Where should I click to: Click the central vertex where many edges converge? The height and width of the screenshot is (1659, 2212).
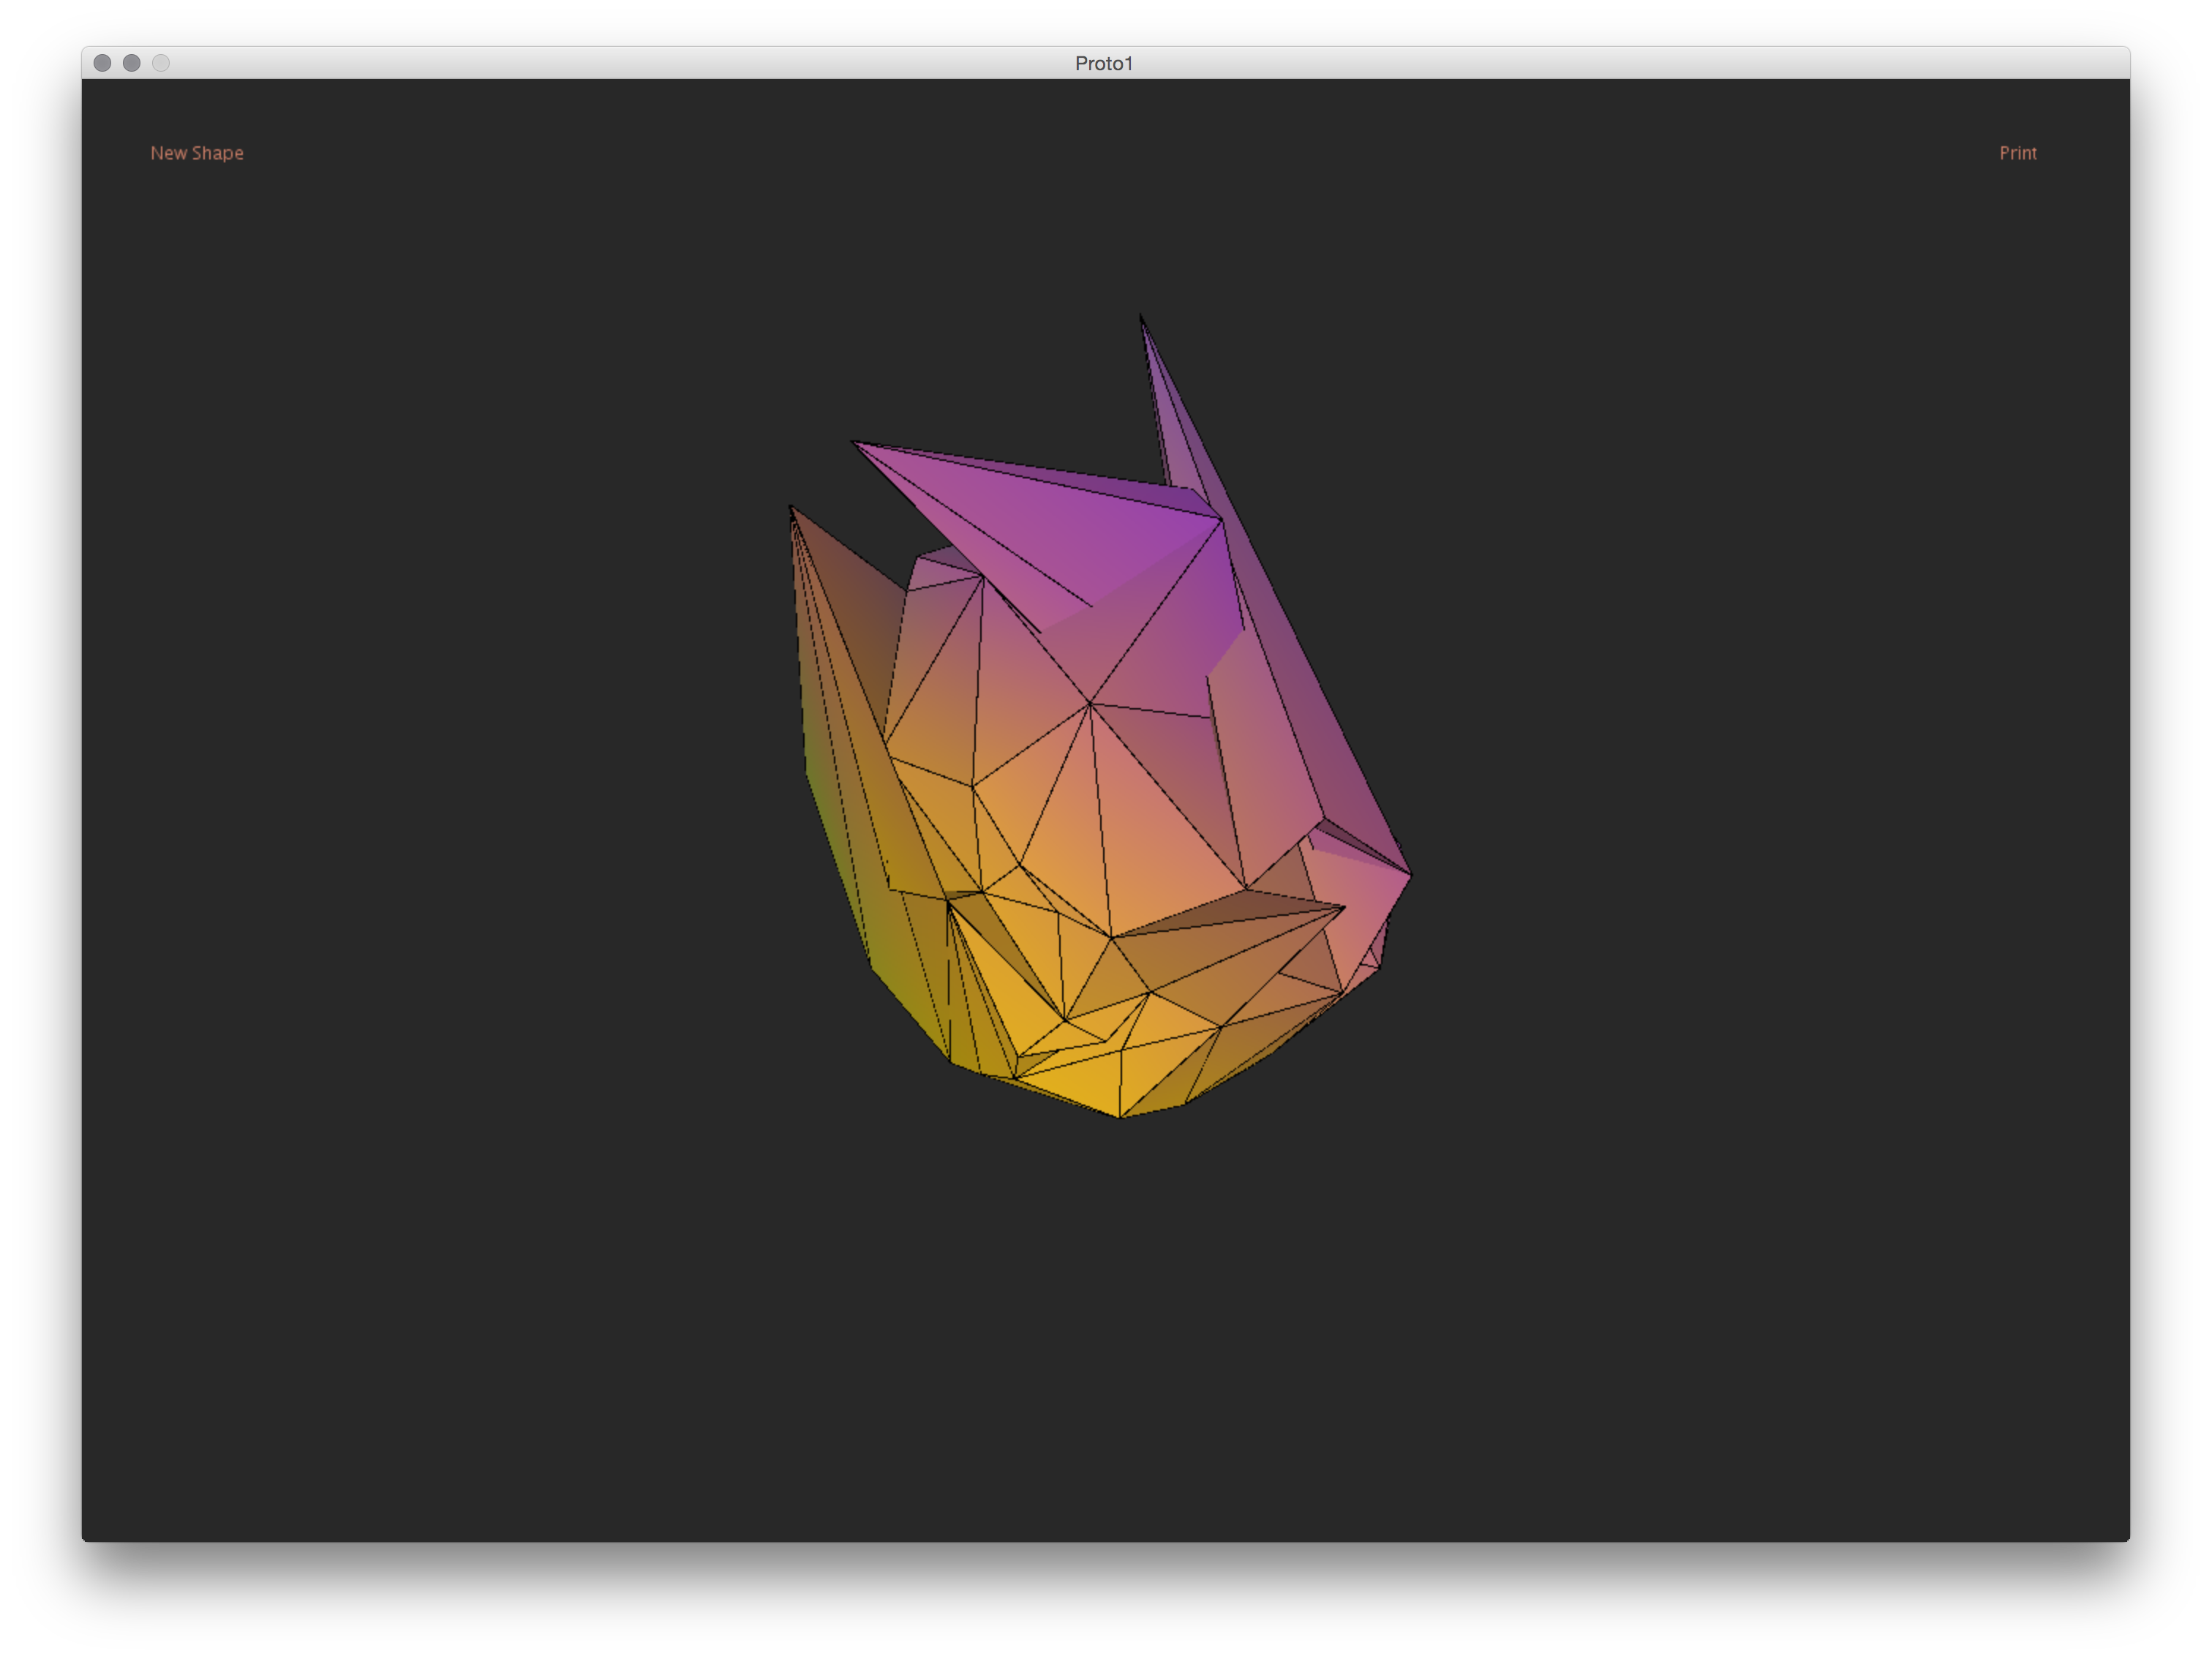point(1090,703)
